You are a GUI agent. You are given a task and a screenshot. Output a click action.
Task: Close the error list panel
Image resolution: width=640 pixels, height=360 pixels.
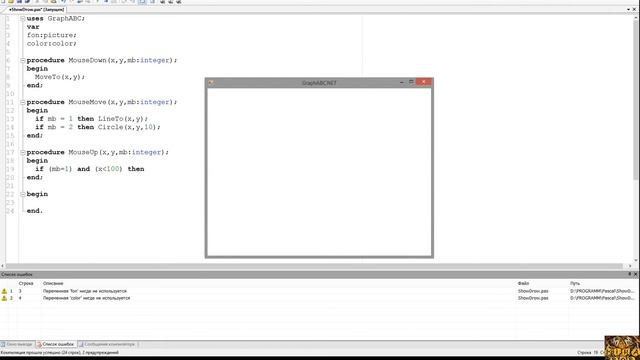pos(636,274)
